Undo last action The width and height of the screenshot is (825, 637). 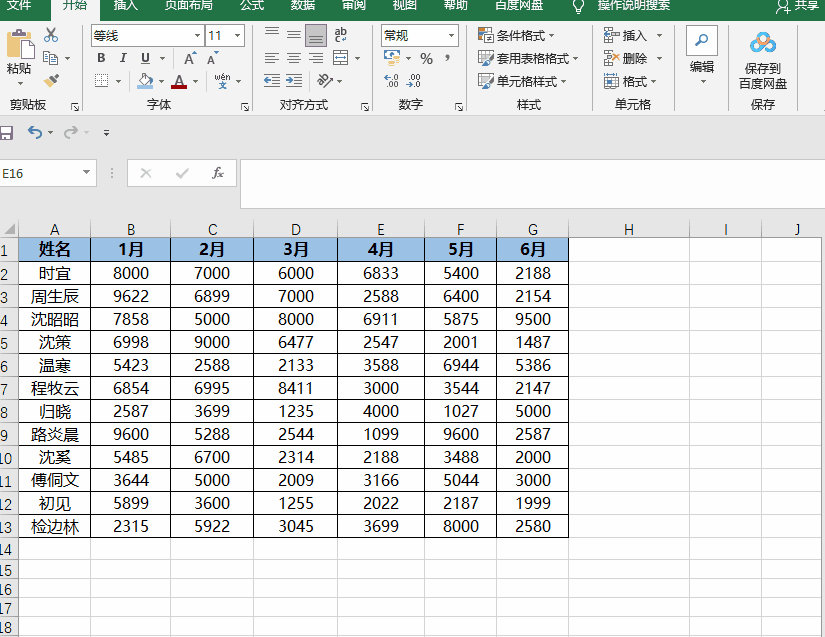click(35, 132)
